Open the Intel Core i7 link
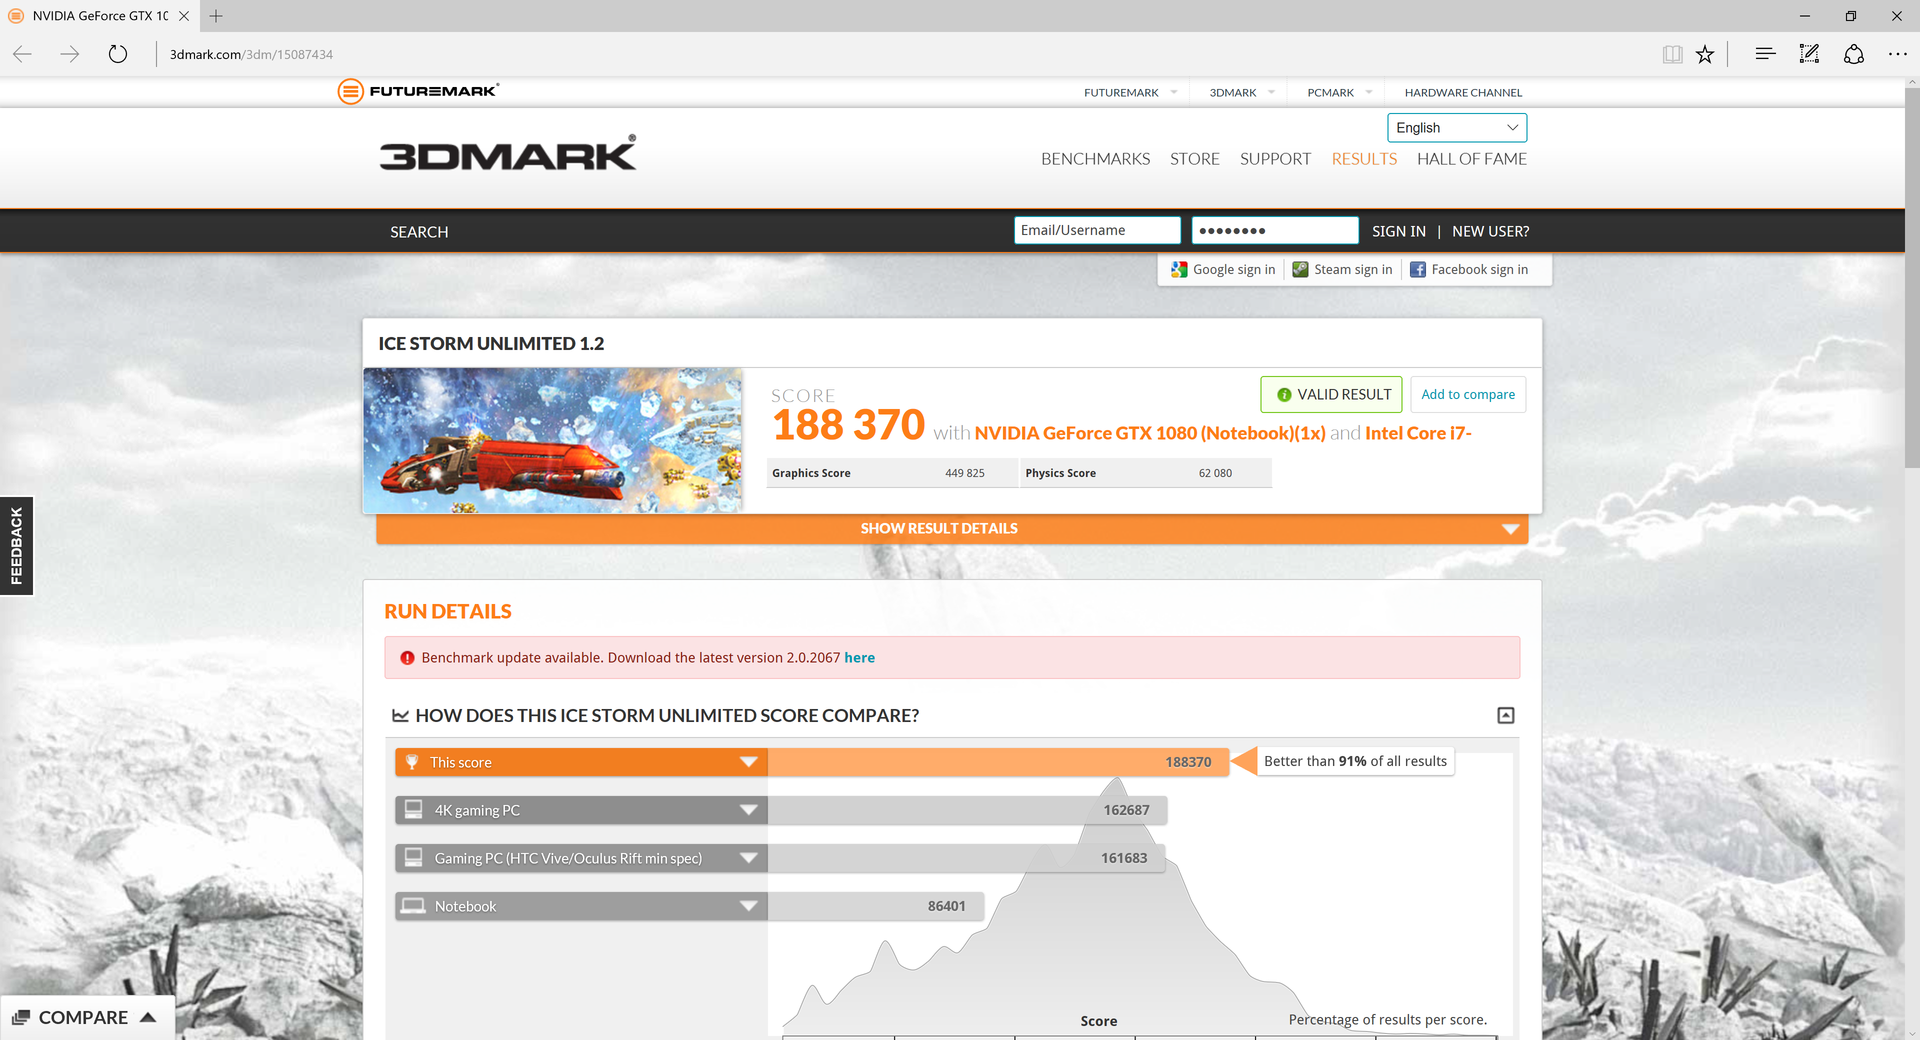The height and width of the screenshot is (1040, 1920). click(1418, 433)
